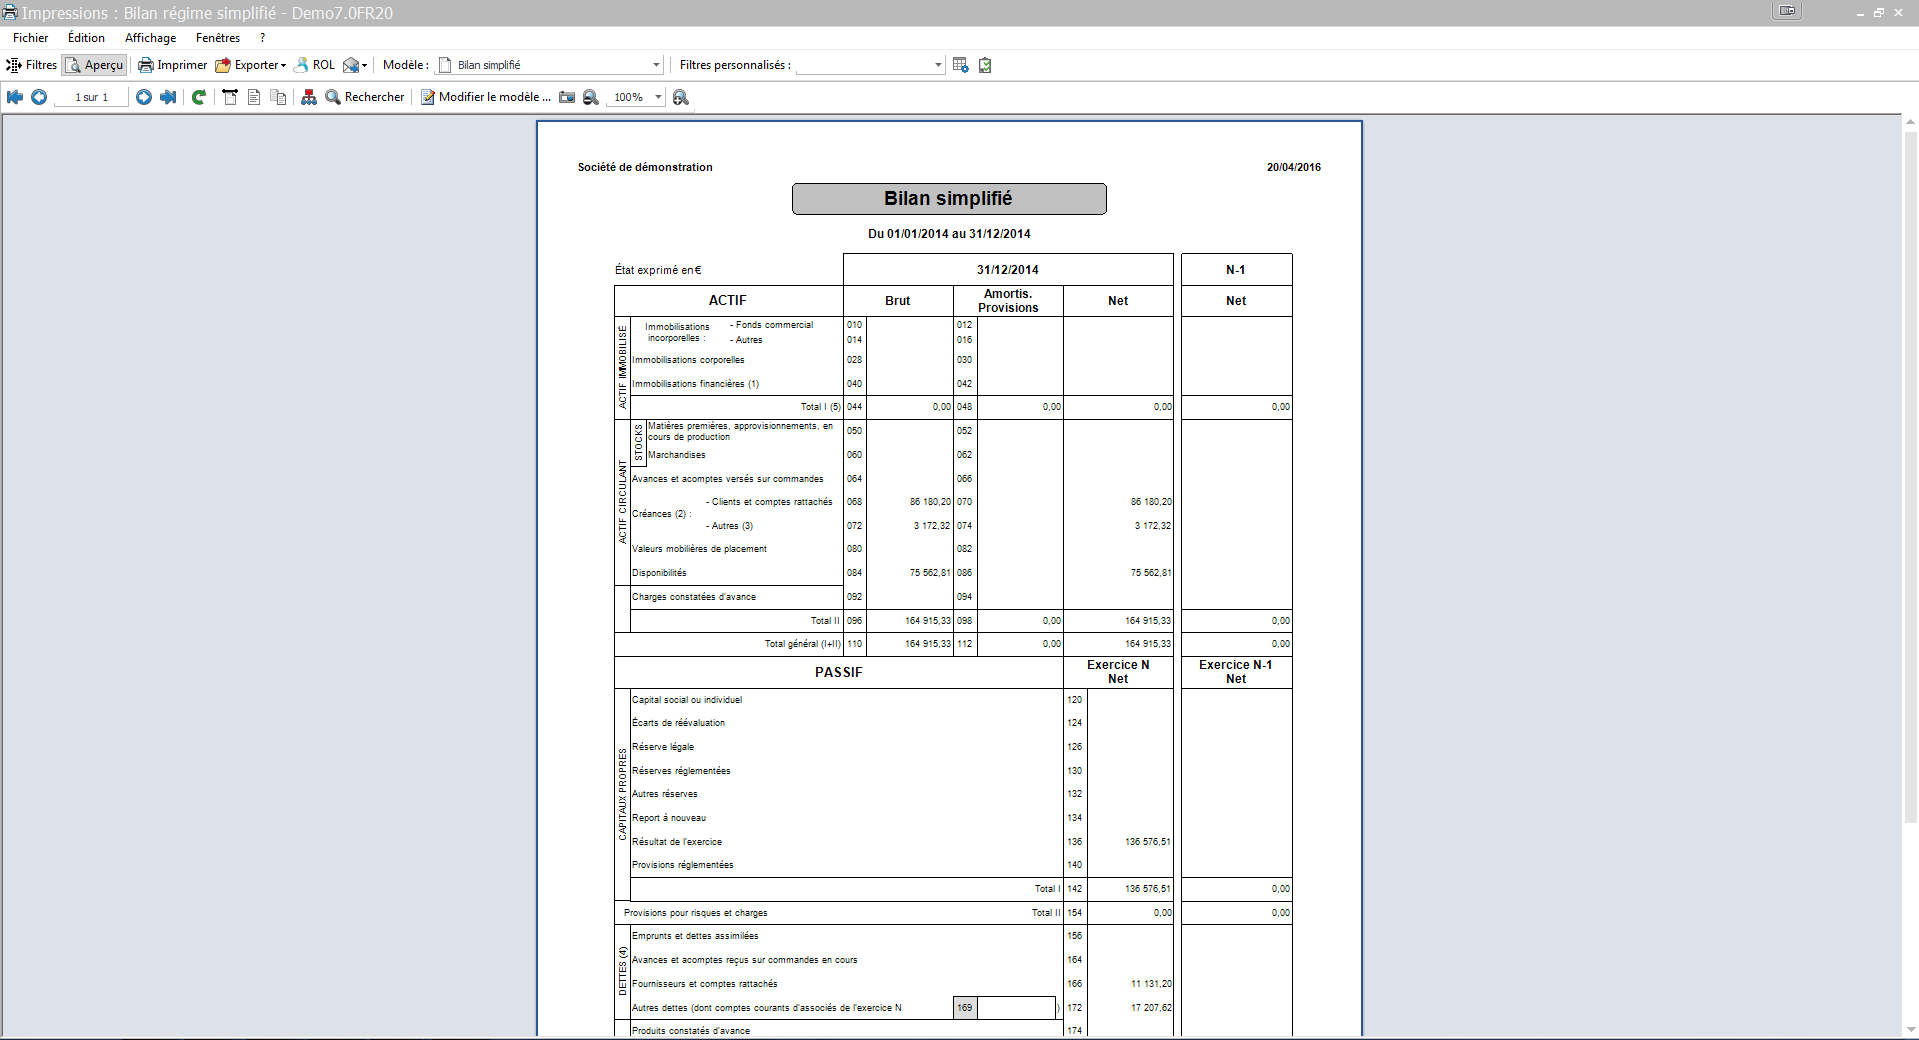
Task: Click the PASSIF section header
Action: (x=838, y=672)
